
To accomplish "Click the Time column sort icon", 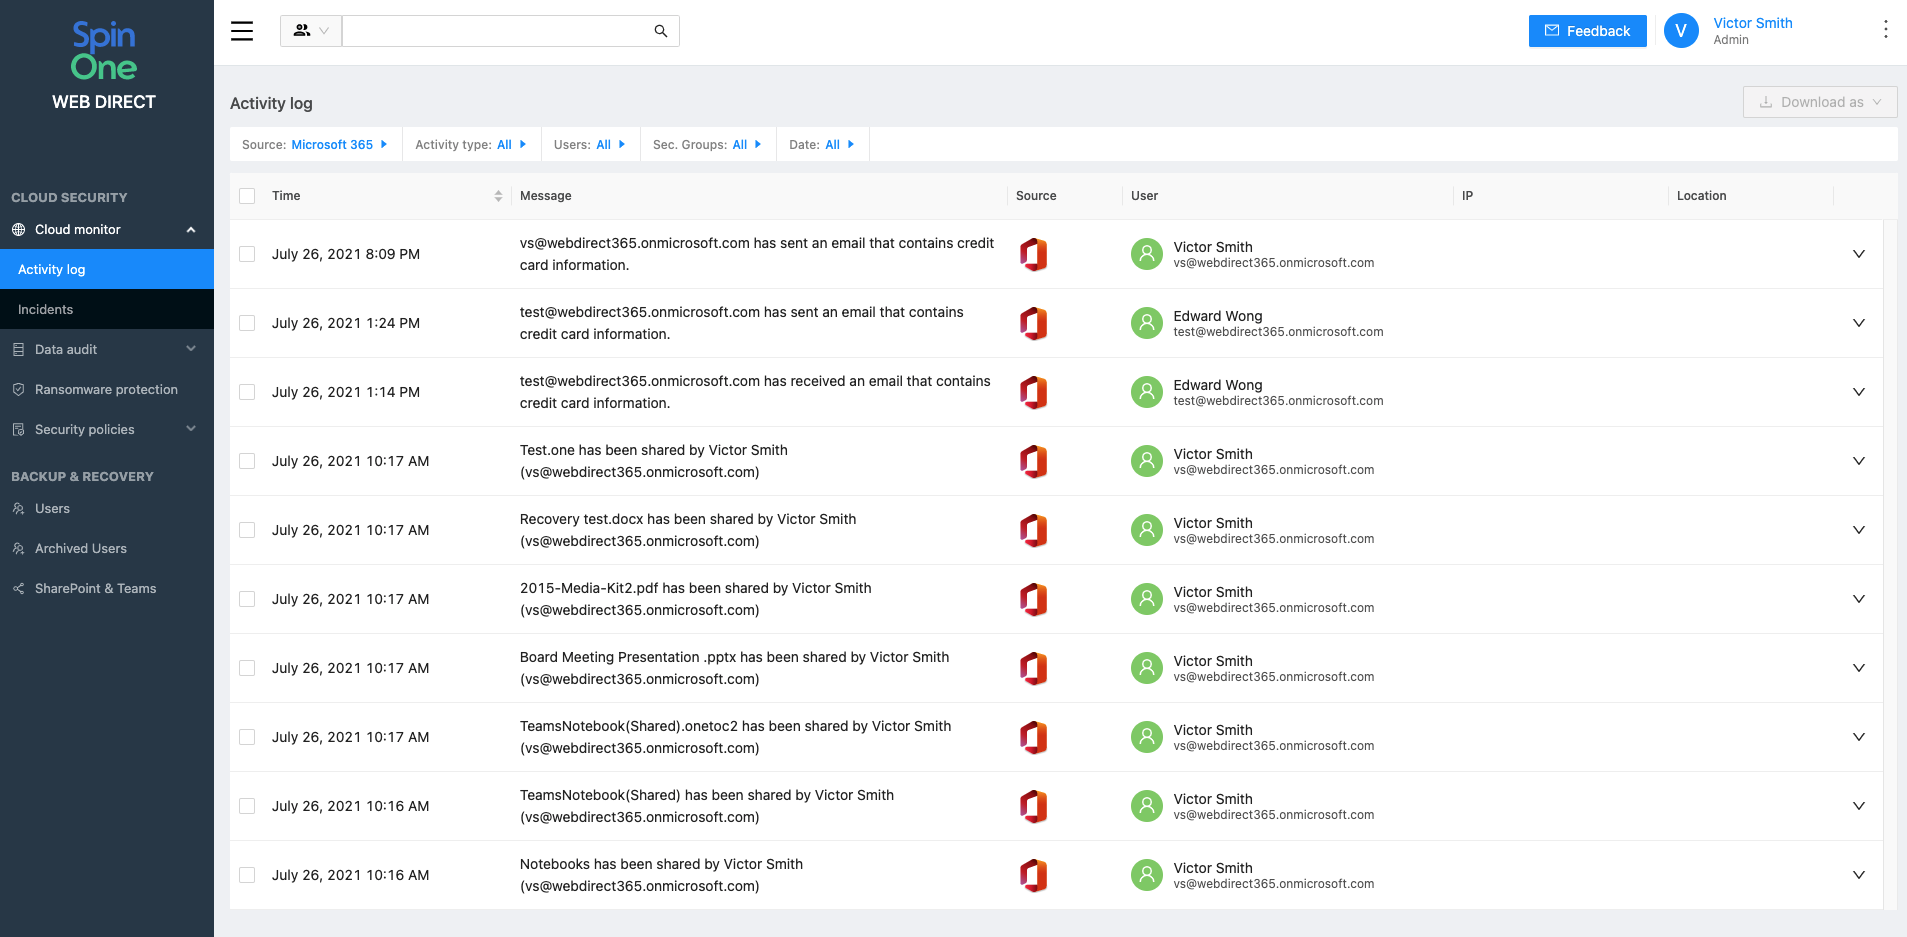I will click(x=498, y=196).
